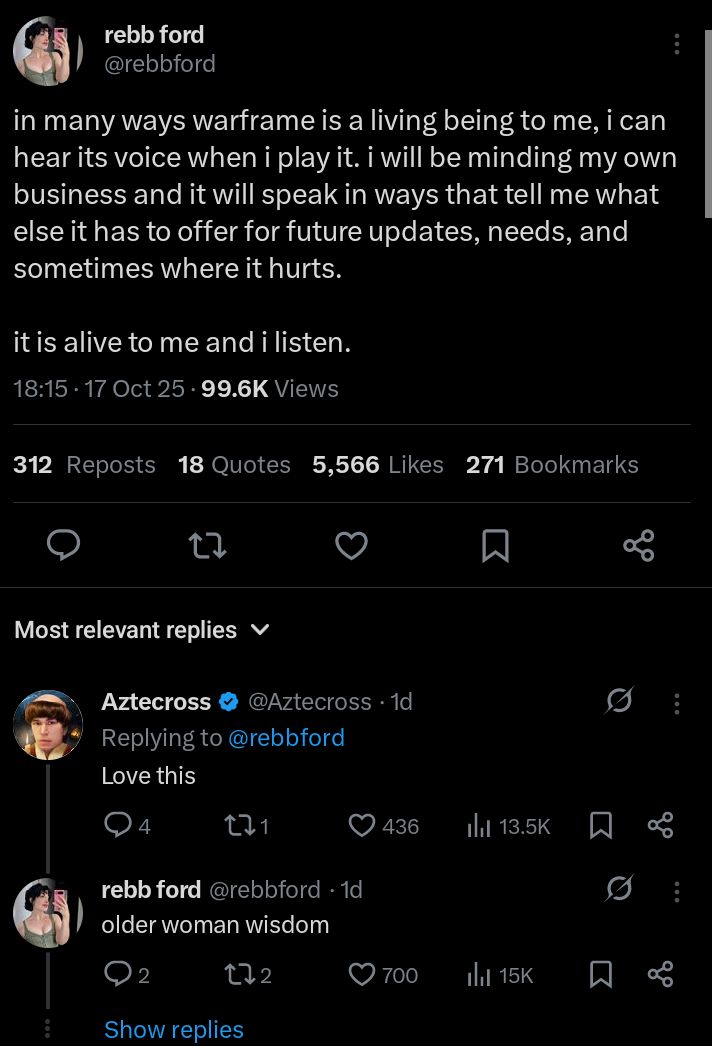Open three-dot menu on Aztecross reply
The image size is (712, 1046).
tap(677, 703)
